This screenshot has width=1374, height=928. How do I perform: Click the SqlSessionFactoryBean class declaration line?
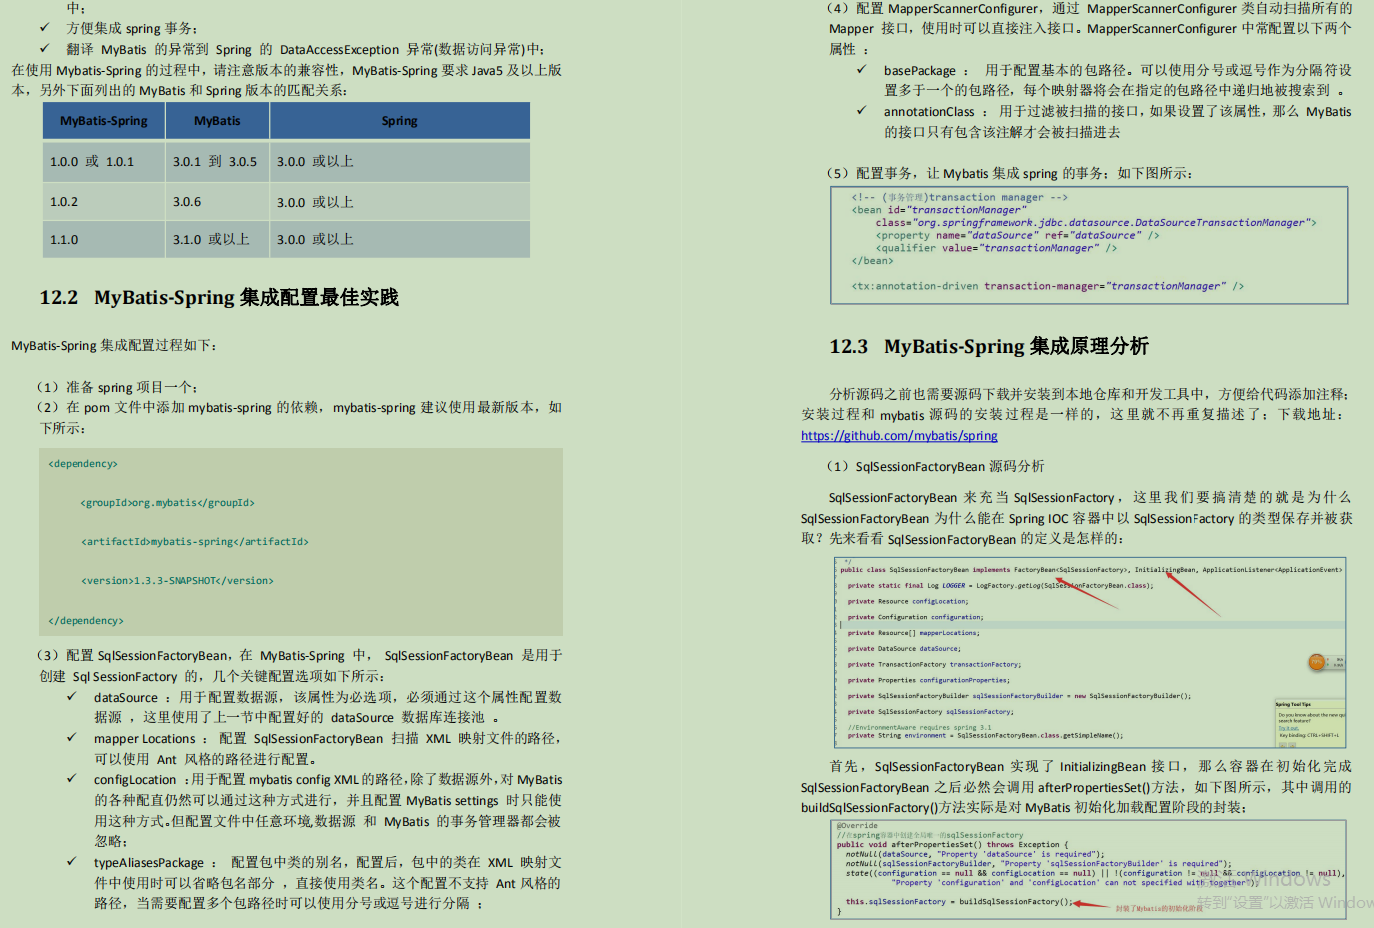point(1090,569)
